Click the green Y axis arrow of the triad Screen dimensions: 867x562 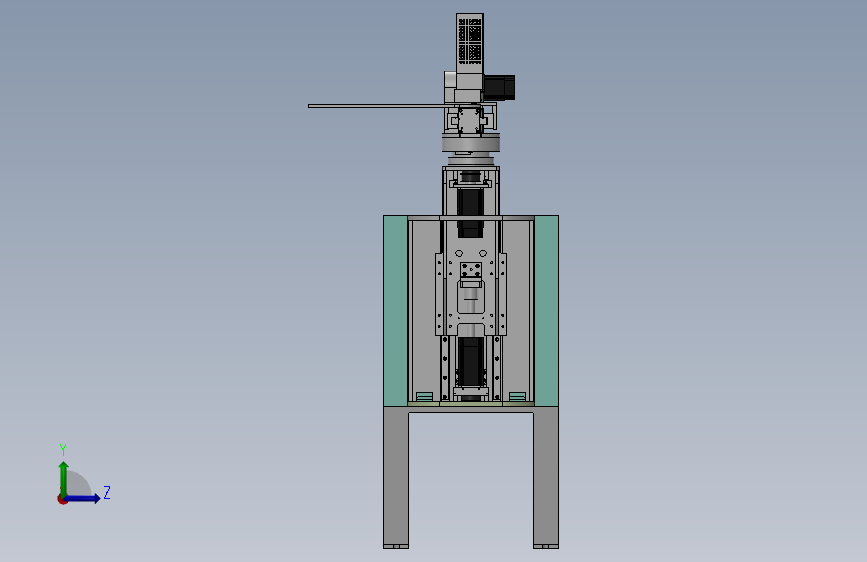click(x=63, y=478)
